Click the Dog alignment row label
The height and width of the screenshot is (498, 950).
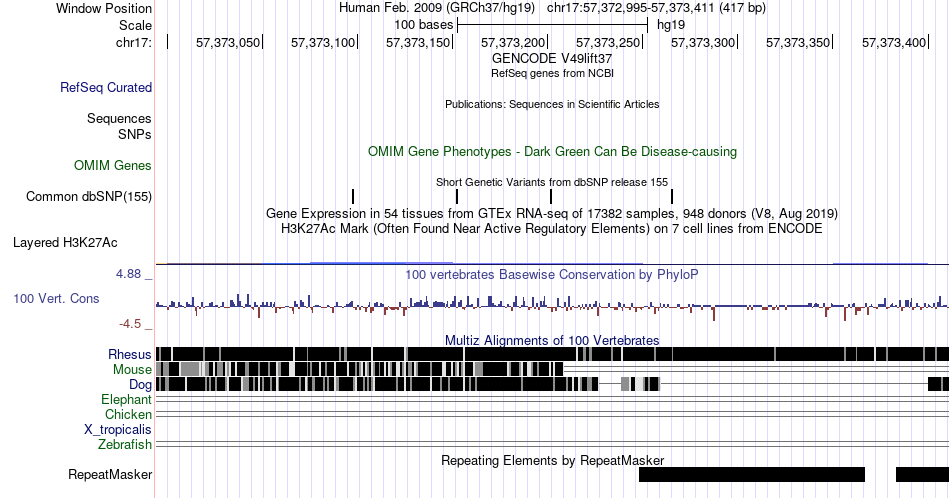point(141,385)
